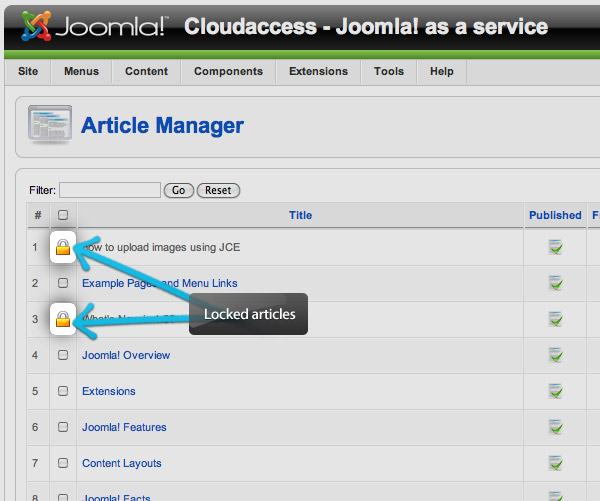Check the Content Layouts checkbox

(x=63, y=463)
